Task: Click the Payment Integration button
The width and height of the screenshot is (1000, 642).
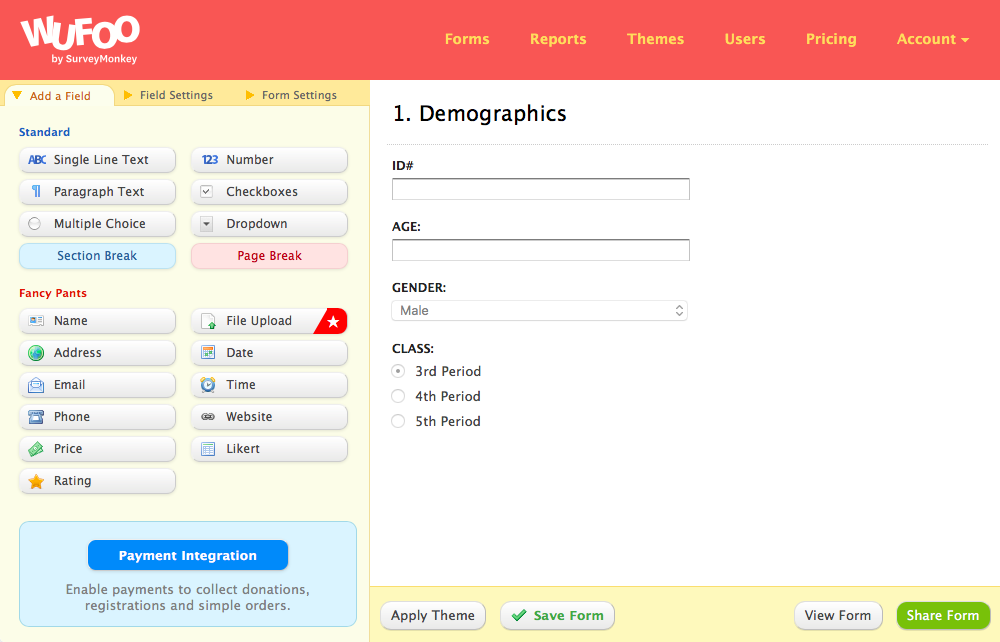Action: point(188,555)
